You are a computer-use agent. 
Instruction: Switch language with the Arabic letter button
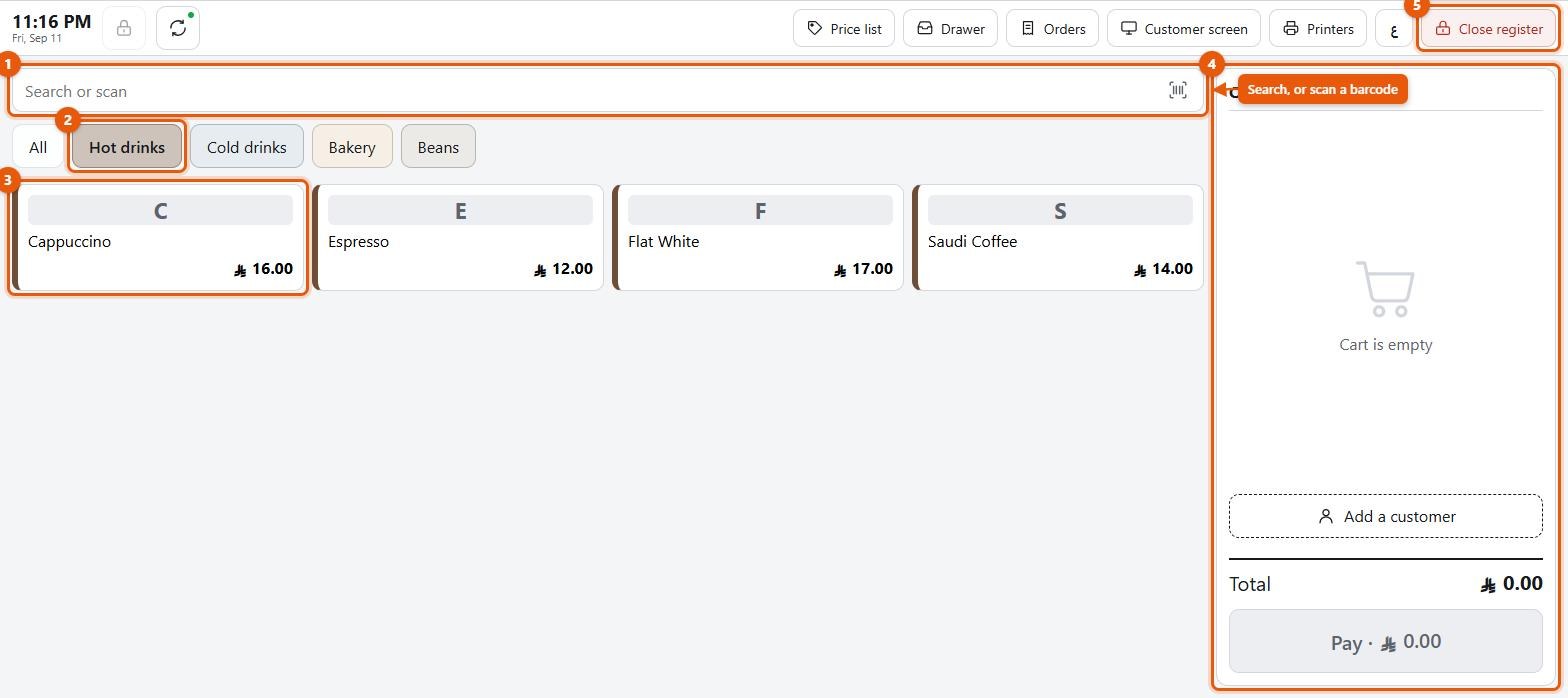pyautogui.click(x=1394, y=29)
